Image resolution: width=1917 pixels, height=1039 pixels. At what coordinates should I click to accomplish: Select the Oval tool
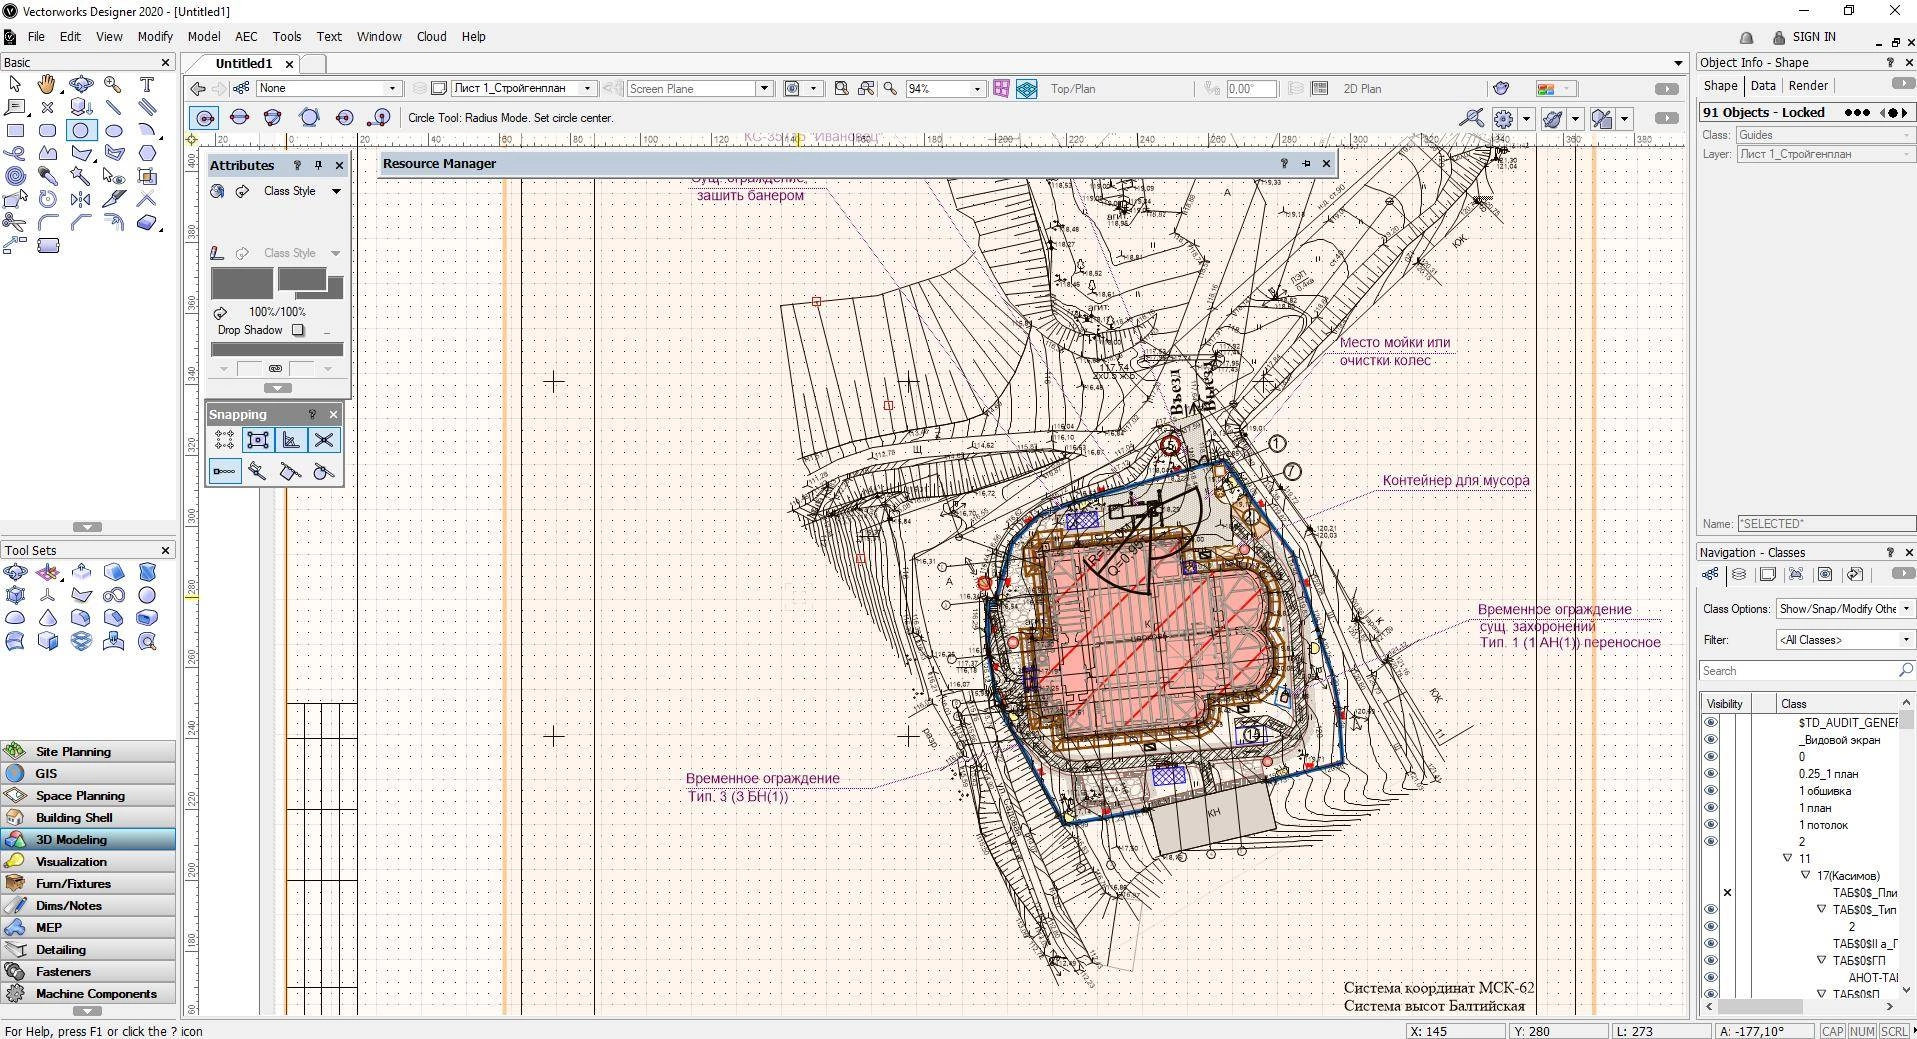point(114,130)
